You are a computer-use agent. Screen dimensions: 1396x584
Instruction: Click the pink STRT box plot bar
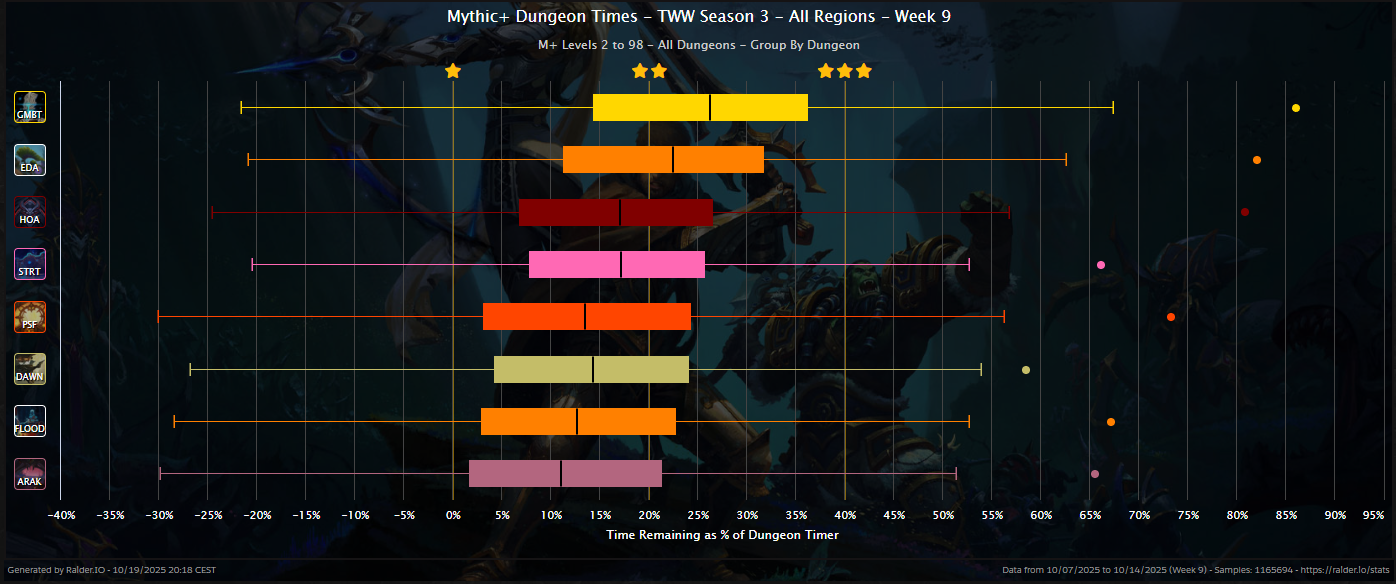pyautogui.click(x=617, y=264)
